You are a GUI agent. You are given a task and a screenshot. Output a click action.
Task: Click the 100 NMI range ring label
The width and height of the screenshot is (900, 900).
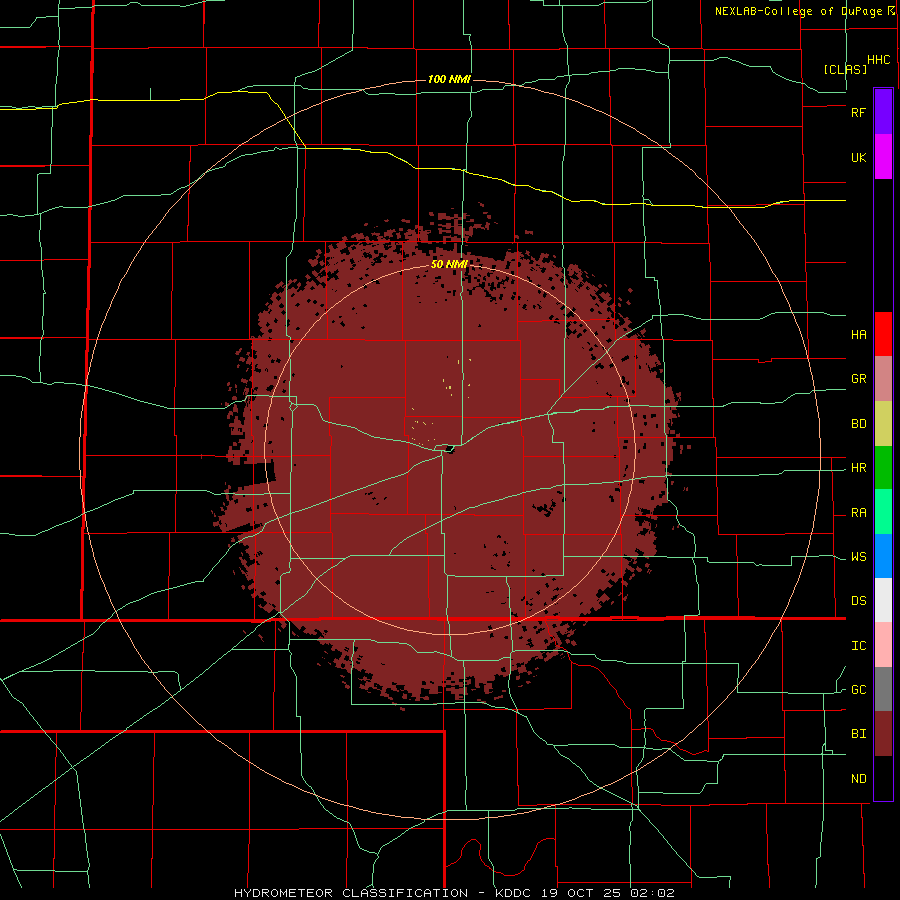(x=449, y=79)
